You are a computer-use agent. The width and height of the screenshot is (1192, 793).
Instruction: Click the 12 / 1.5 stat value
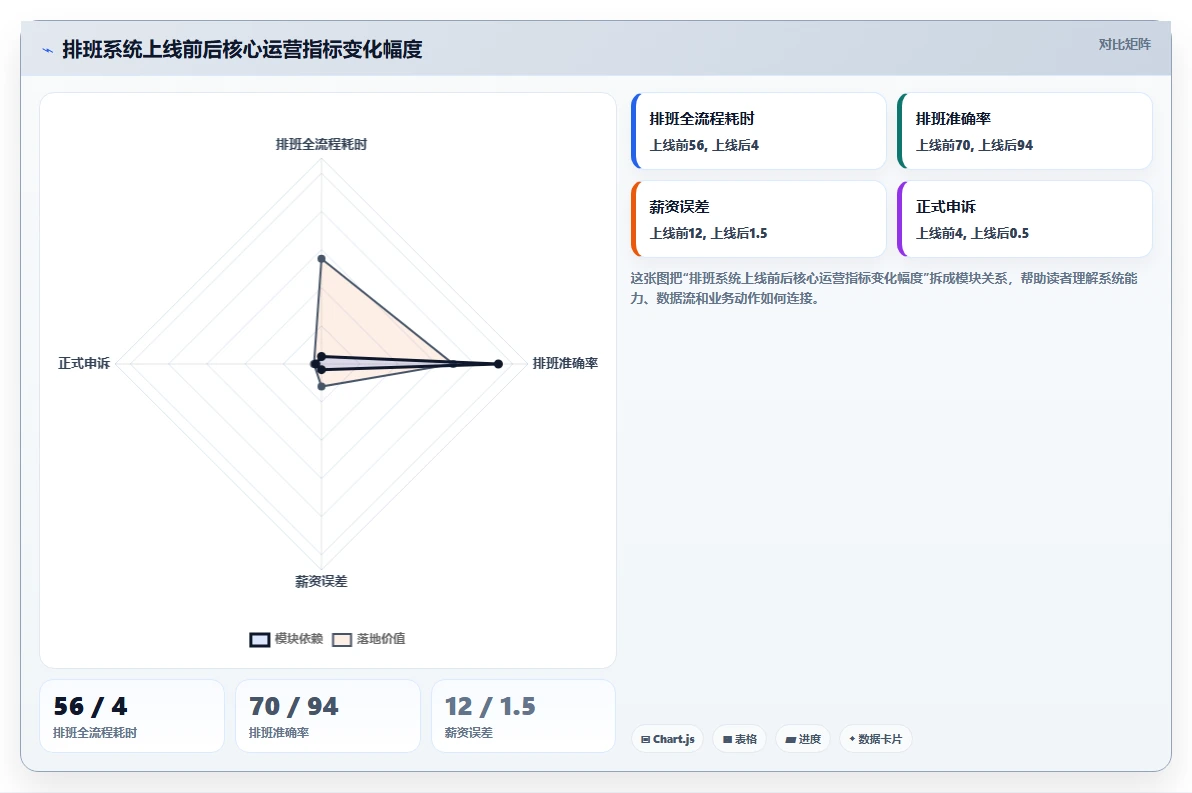490,706
